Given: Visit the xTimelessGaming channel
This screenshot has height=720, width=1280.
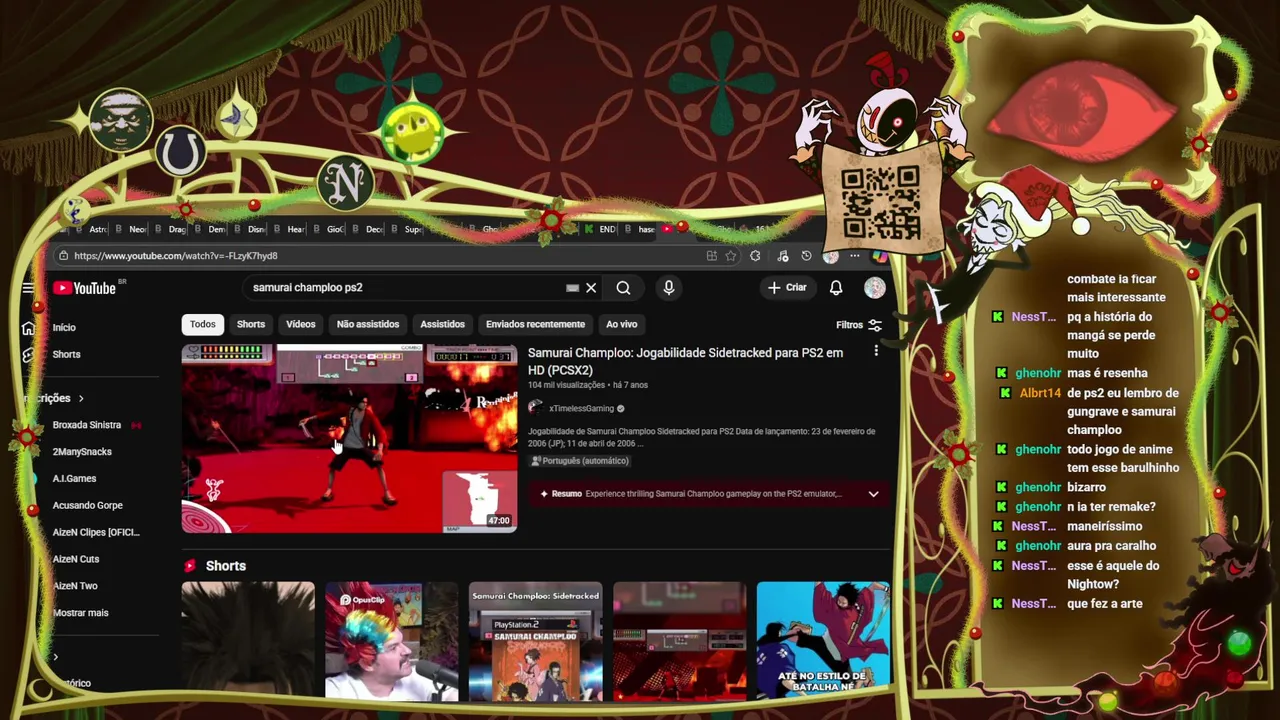Looking at the screenshot, I should (x=581, y=408).
